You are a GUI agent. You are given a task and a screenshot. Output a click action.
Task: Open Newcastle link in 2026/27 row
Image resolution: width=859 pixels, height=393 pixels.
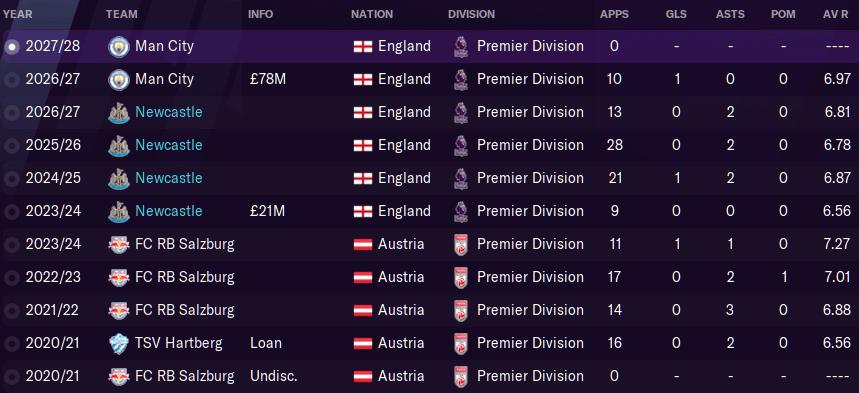(169, 112)
